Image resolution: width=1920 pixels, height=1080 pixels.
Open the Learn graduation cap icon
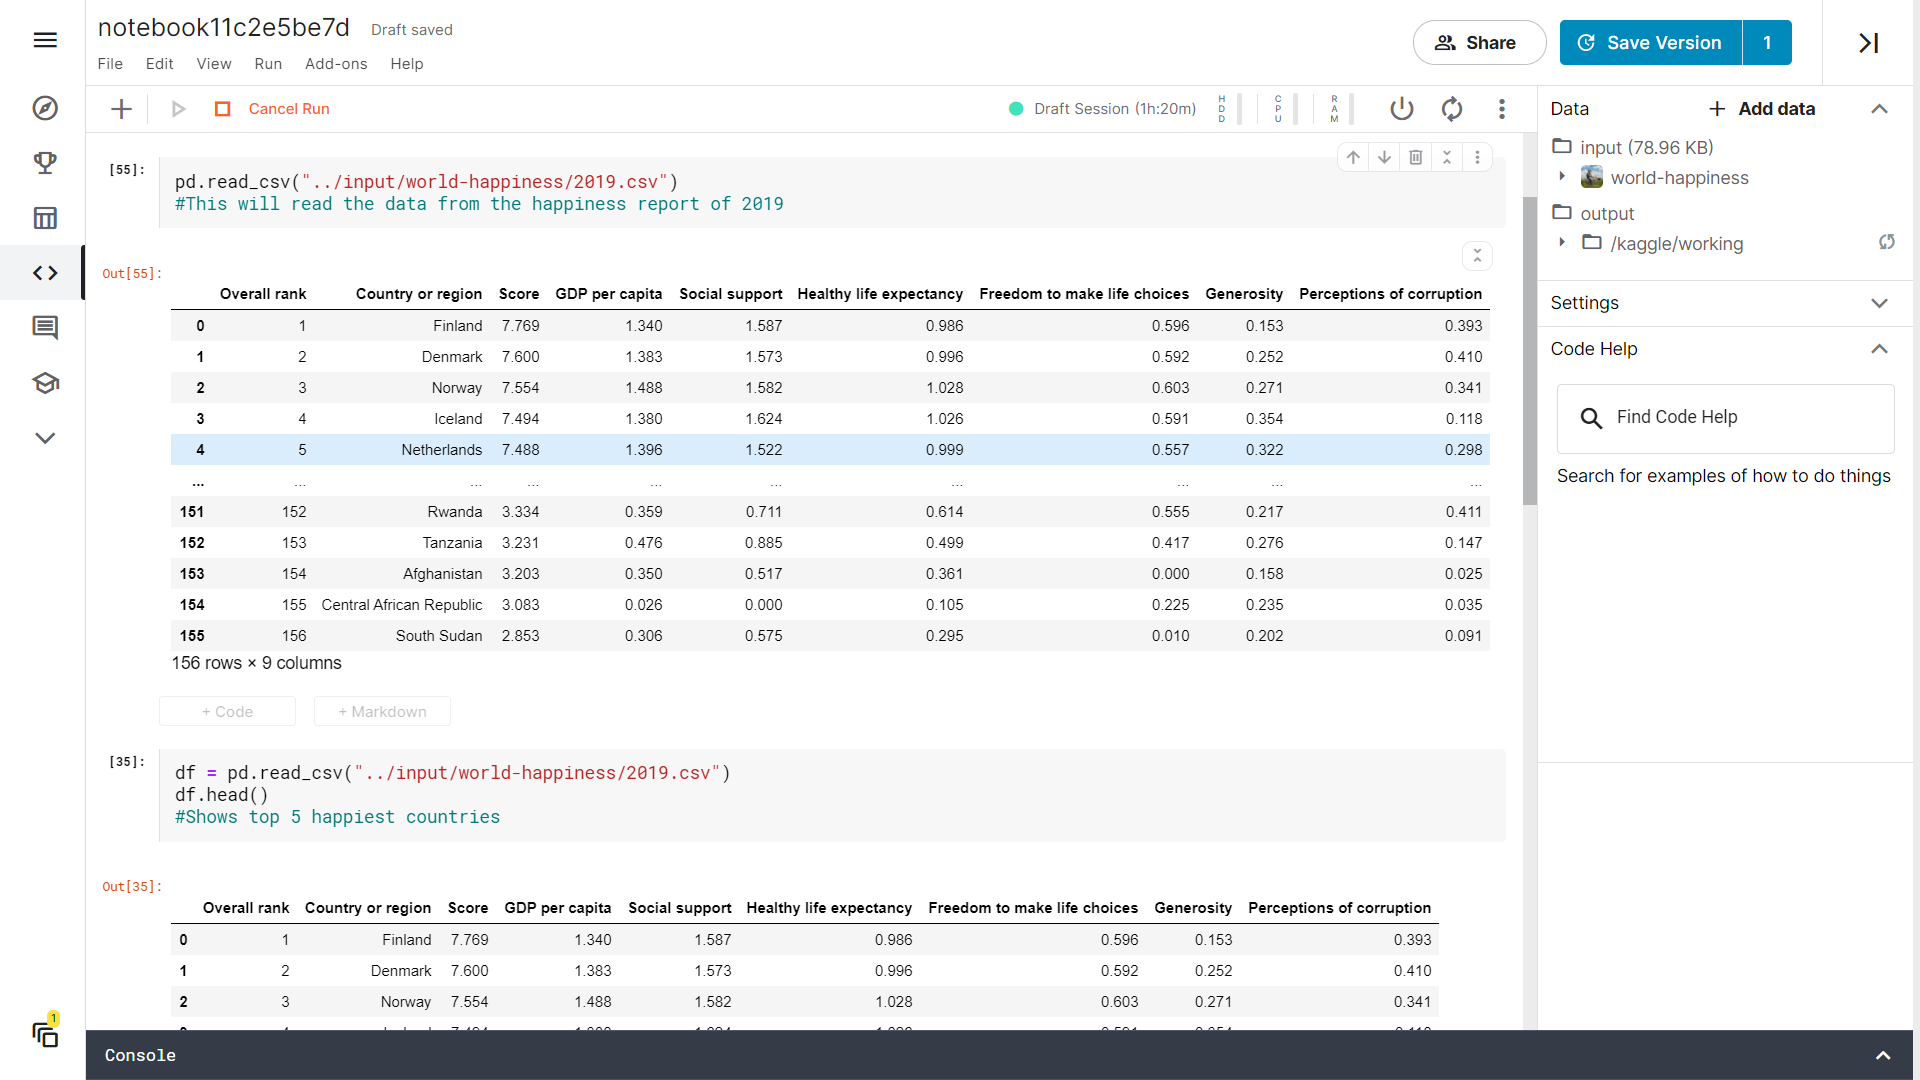point(45,383)
